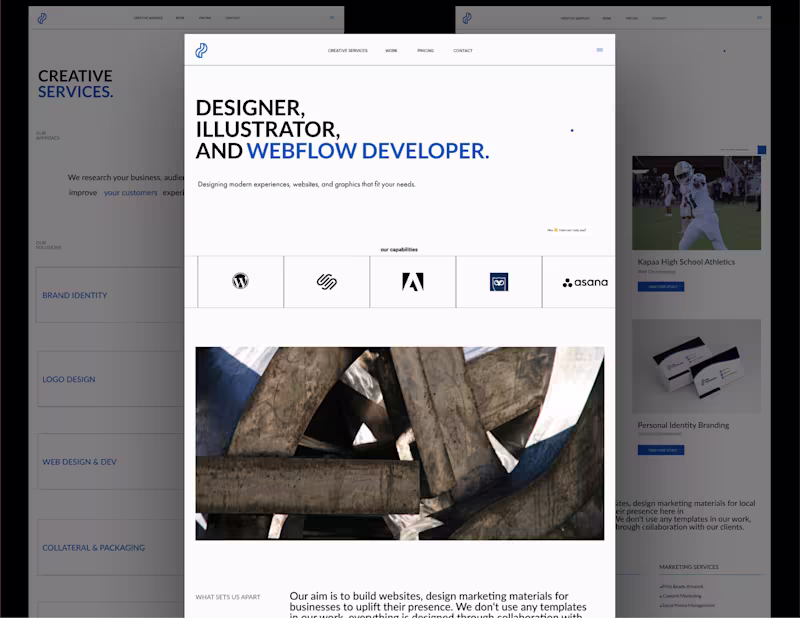Click Kapaa High School Athletics title

click(x=686, y=262)
